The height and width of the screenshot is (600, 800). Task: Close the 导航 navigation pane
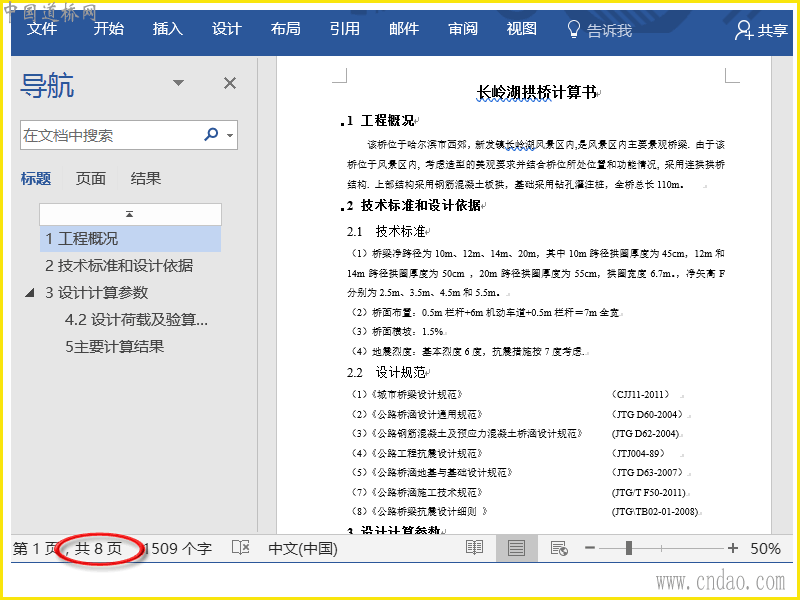pos(230,83)
